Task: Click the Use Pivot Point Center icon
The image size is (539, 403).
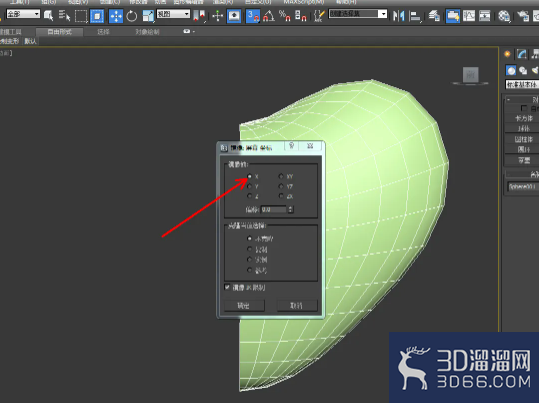Action: [x=199, y=16]
